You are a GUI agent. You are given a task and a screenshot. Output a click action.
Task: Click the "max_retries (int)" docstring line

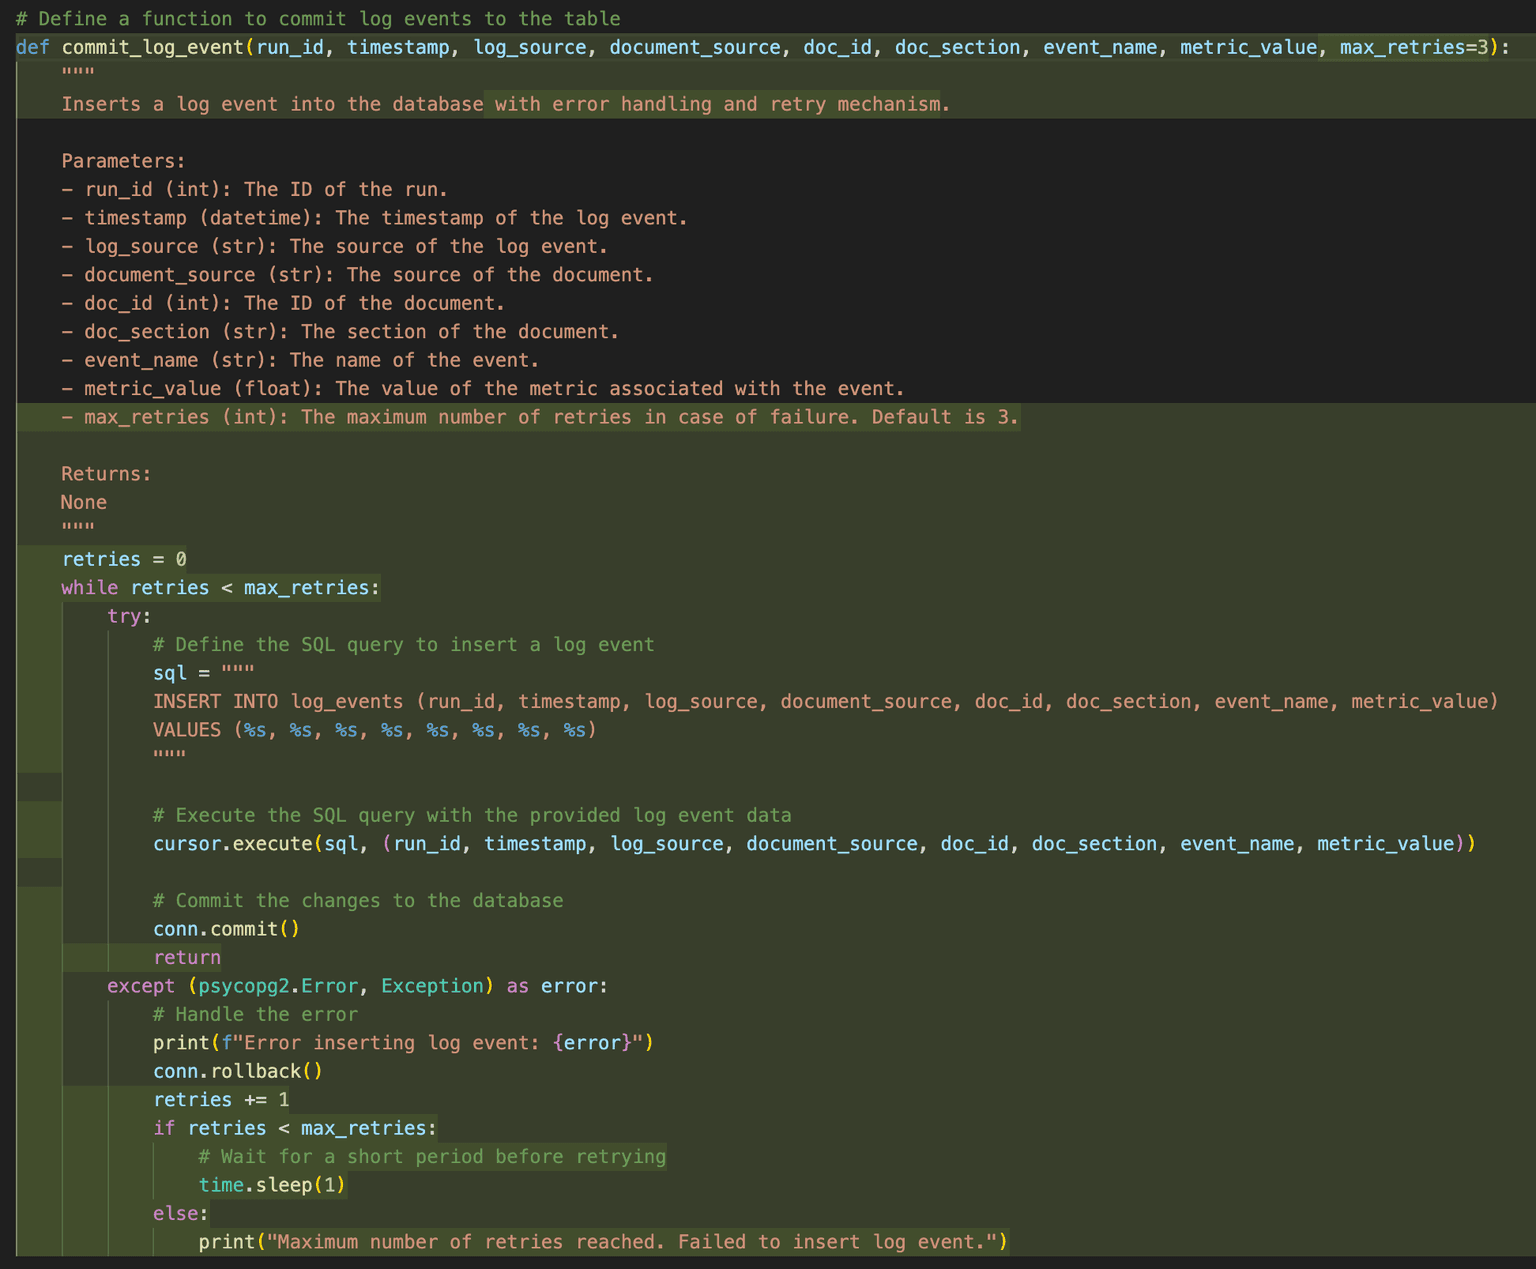pyautogui.click(x=540, y=417)
